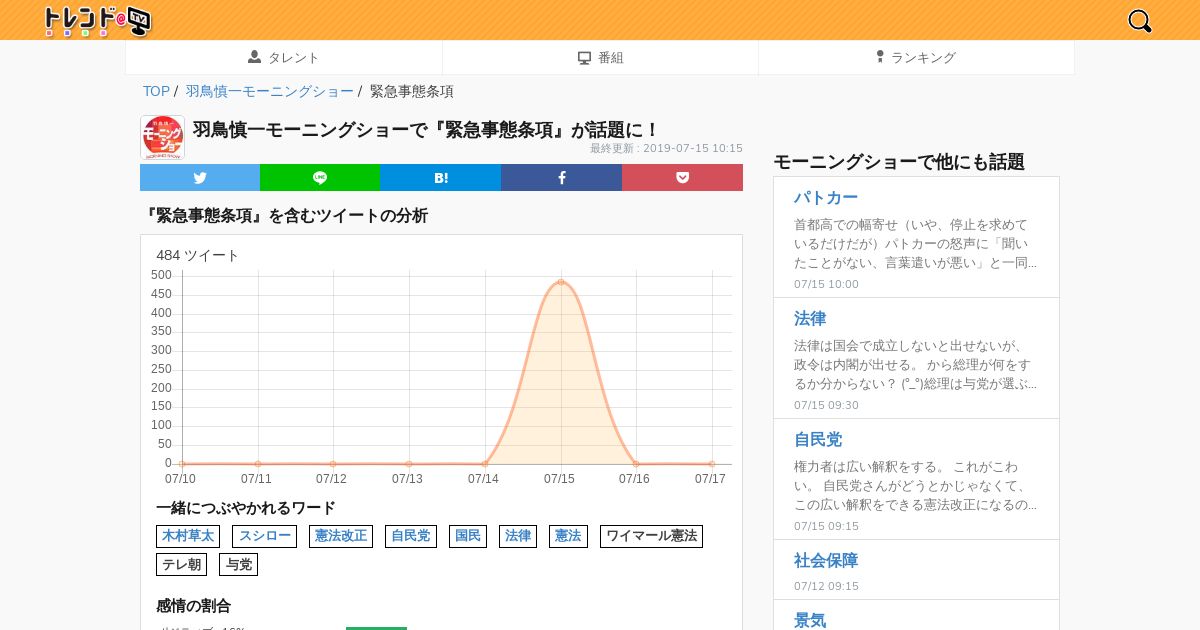This screenshot has width=1200, height=630.
Task: Click the 07/15 10:00 timestamp under パトカー
Action: [x=826, y=284]
